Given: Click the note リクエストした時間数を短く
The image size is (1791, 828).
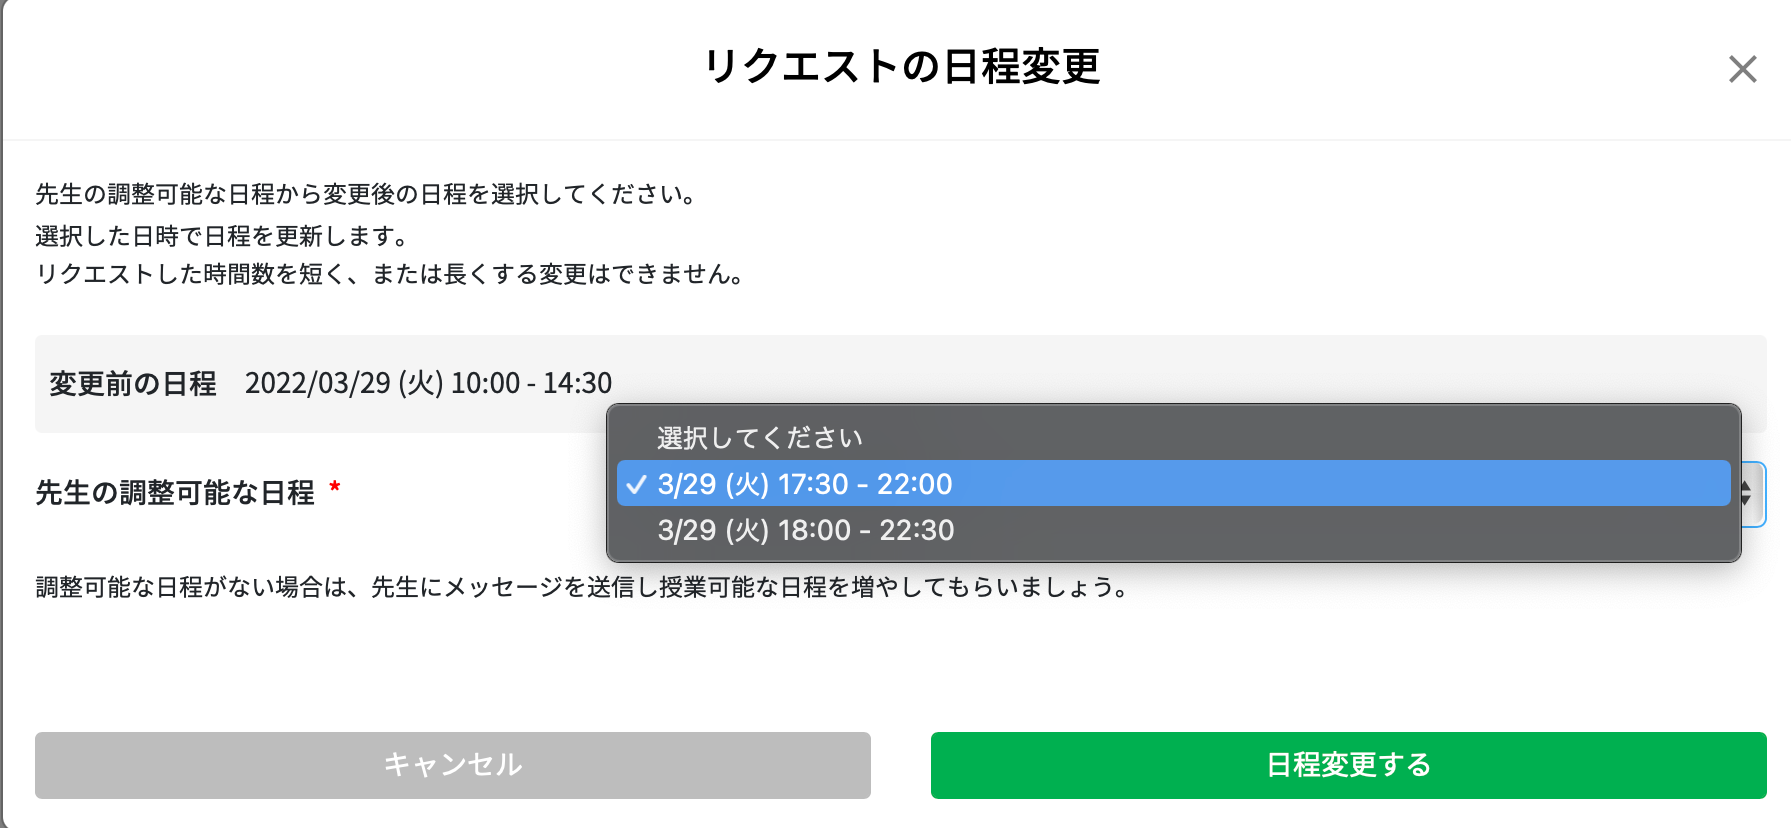Looking at the screenshot, I should [390, 274].
